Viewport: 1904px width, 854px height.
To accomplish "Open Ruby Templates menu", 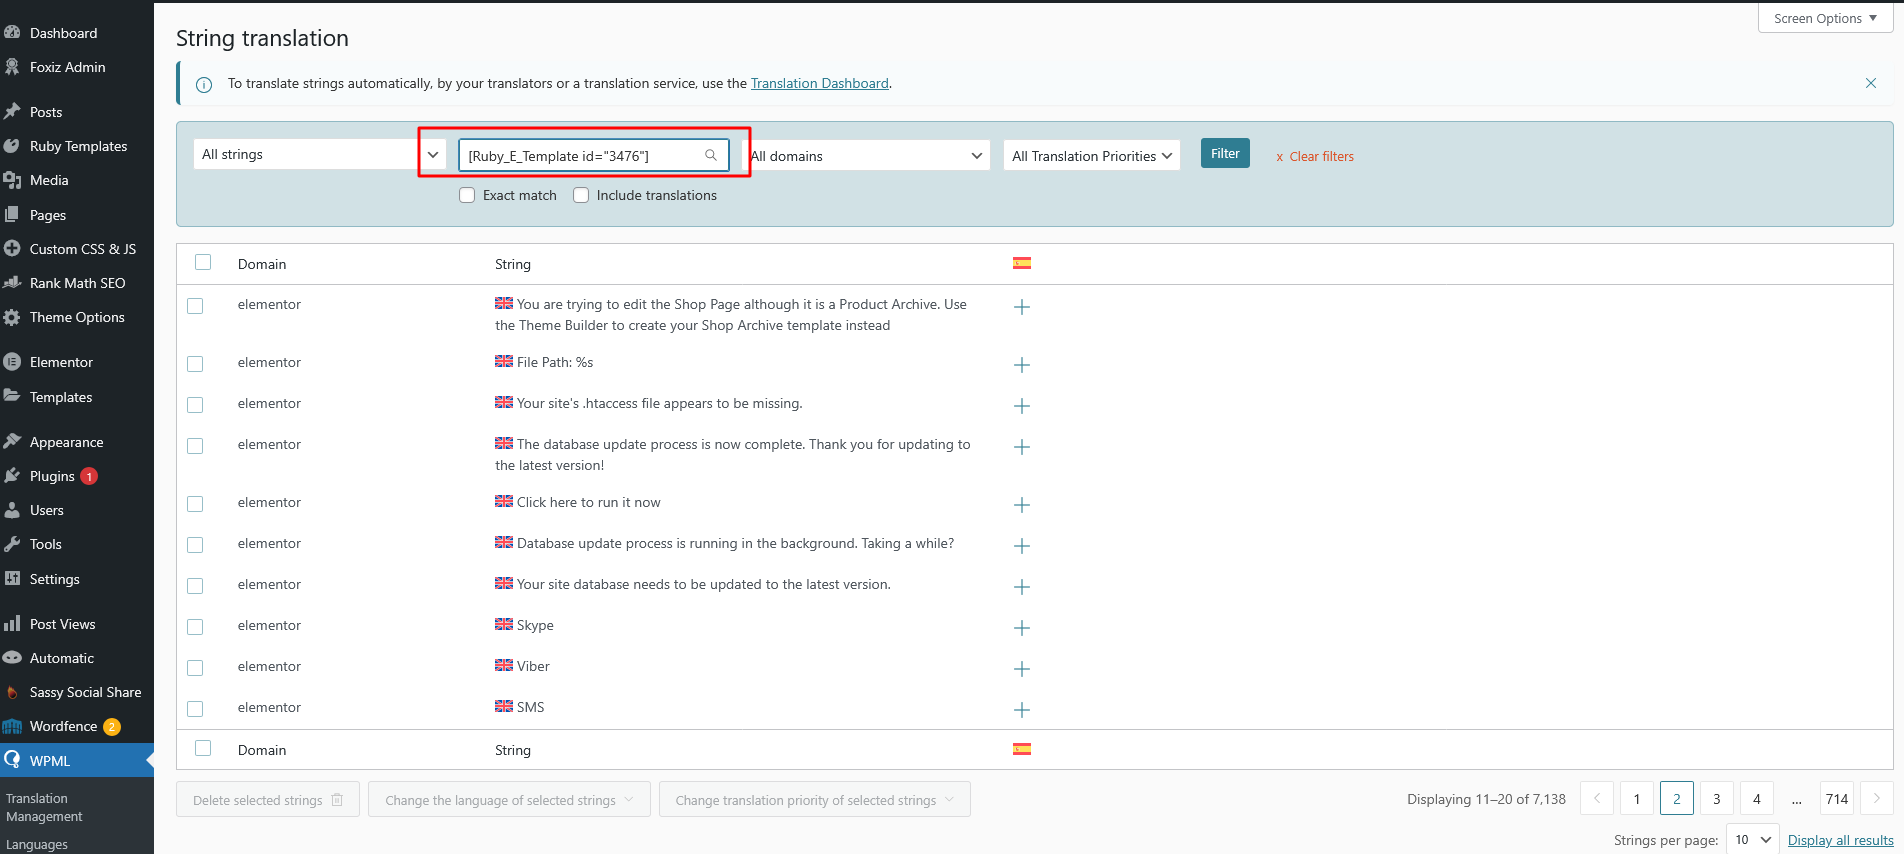I will point(78,146).
